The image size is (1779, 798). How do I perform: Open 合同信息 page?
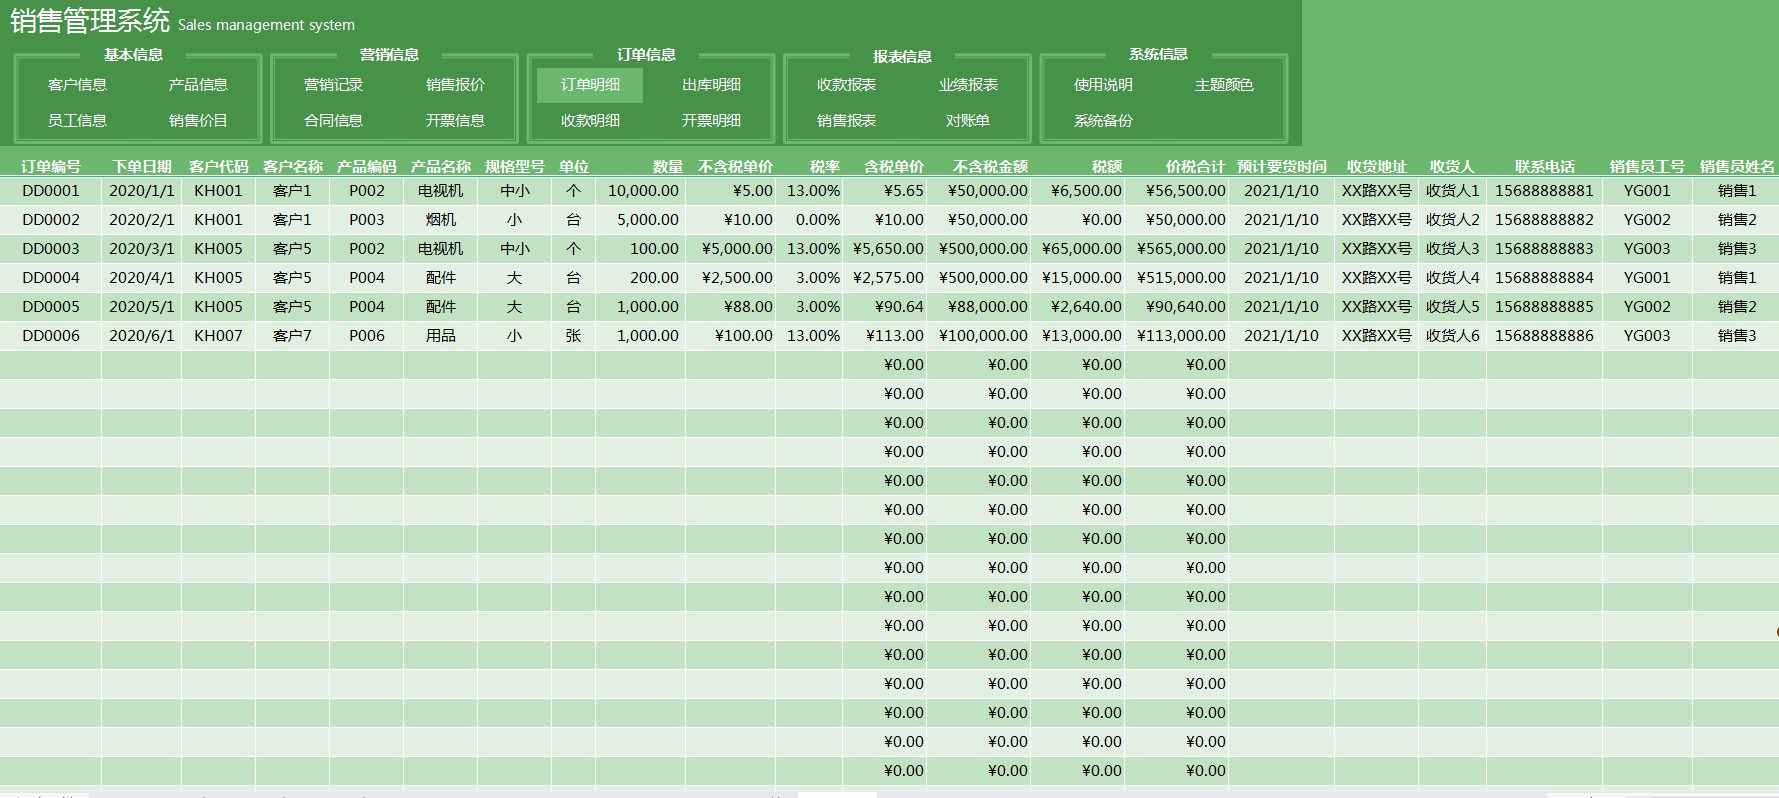(333, 121)
